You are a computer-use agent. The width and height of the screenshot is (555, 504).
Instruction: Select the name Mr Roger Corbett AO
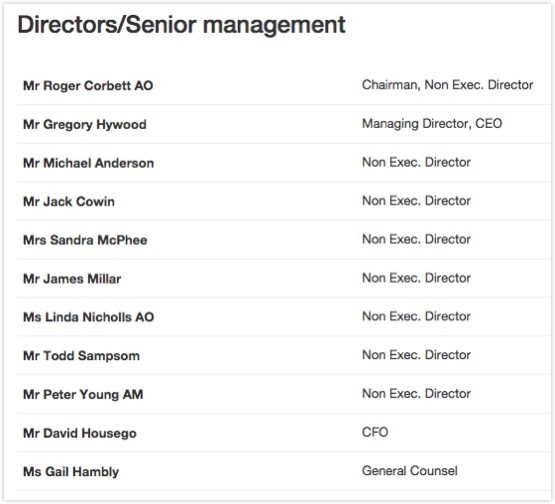tap(88, 86)
